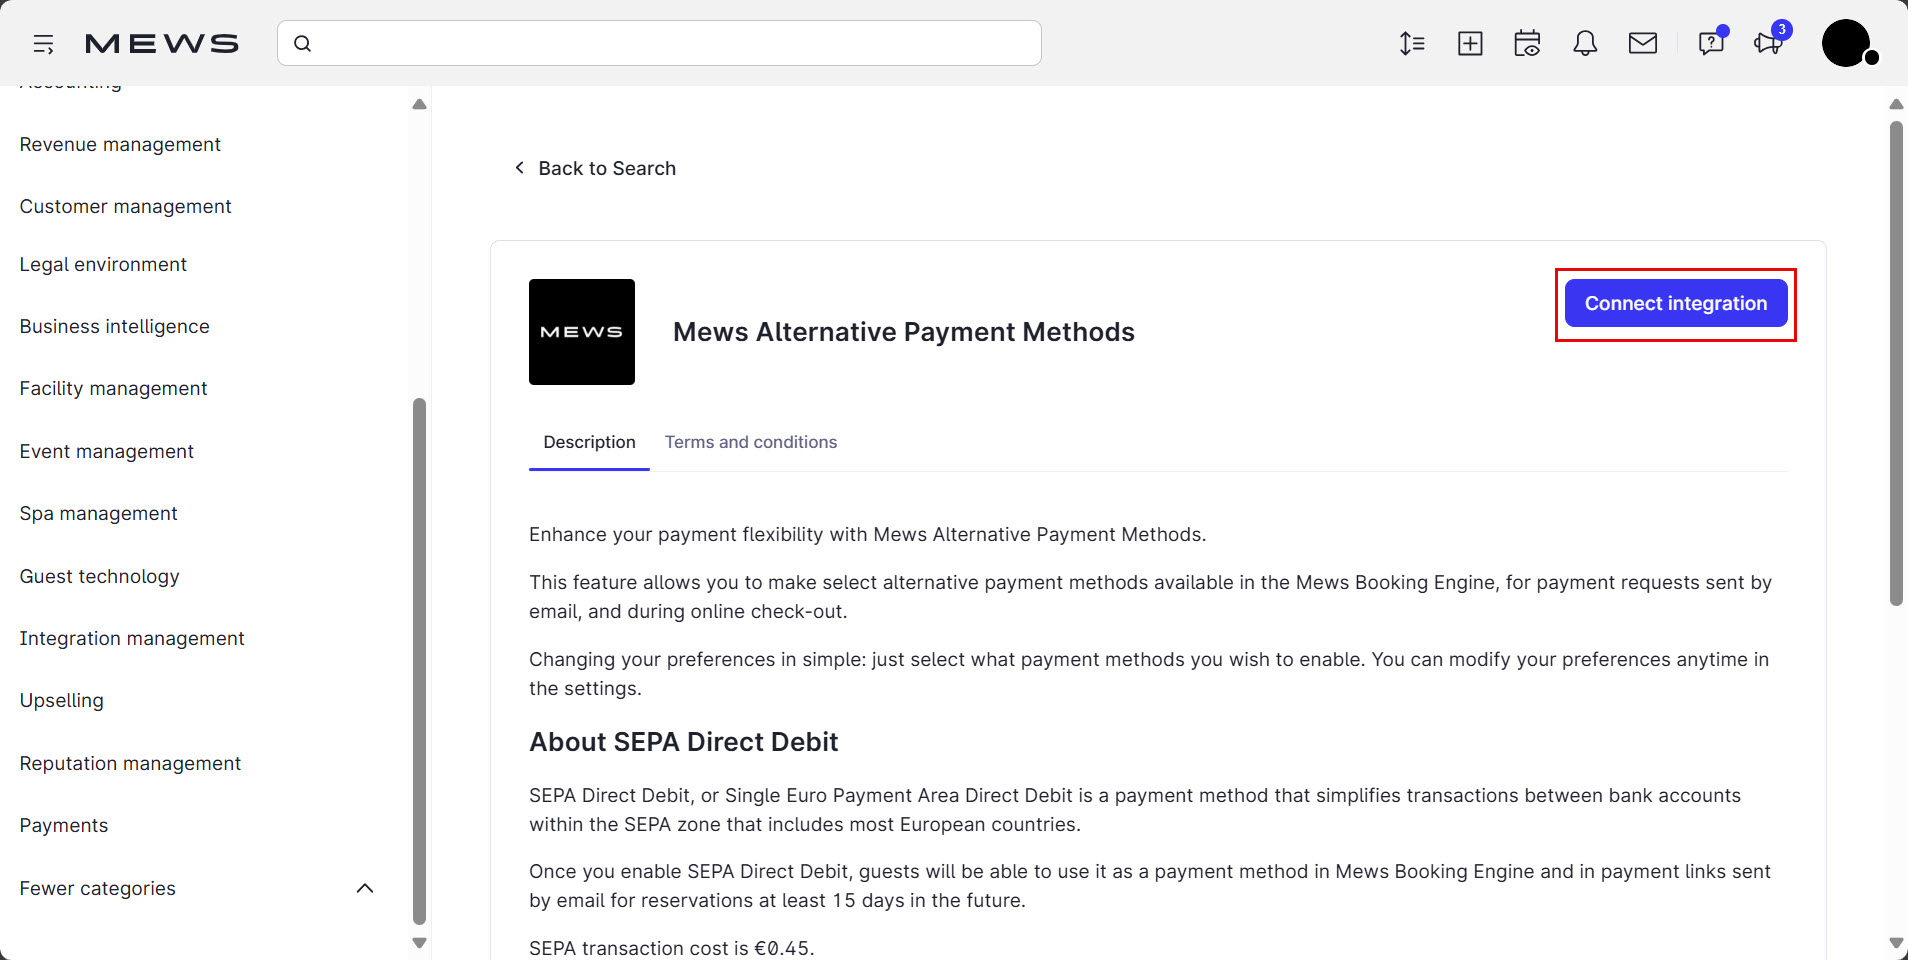This screenshot has height=960, width=1908.
Task: Open notifications bell icon
Action: 1585,44
